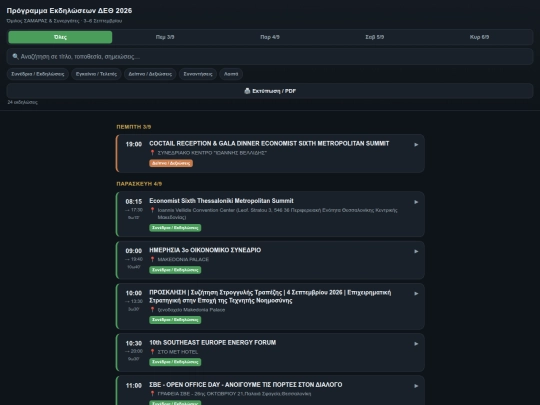Toggle the Δείπνα / Δεξιώσεις filter chip
This screenshot has height=405, width=540.
click(150, 74)
